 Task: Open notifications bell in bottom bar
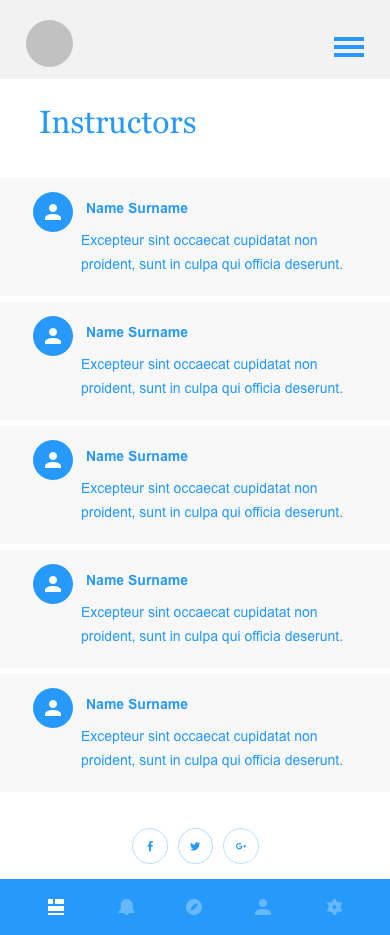(x=126, y=908)
